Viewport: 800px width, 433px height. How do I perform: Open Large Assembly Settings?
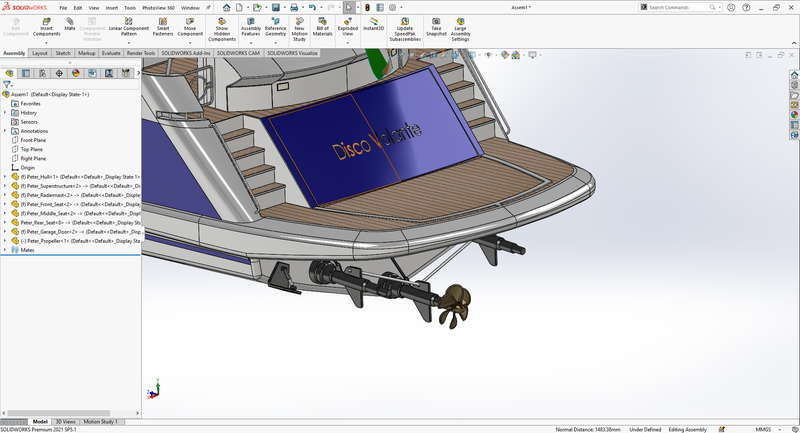point(460,30)
